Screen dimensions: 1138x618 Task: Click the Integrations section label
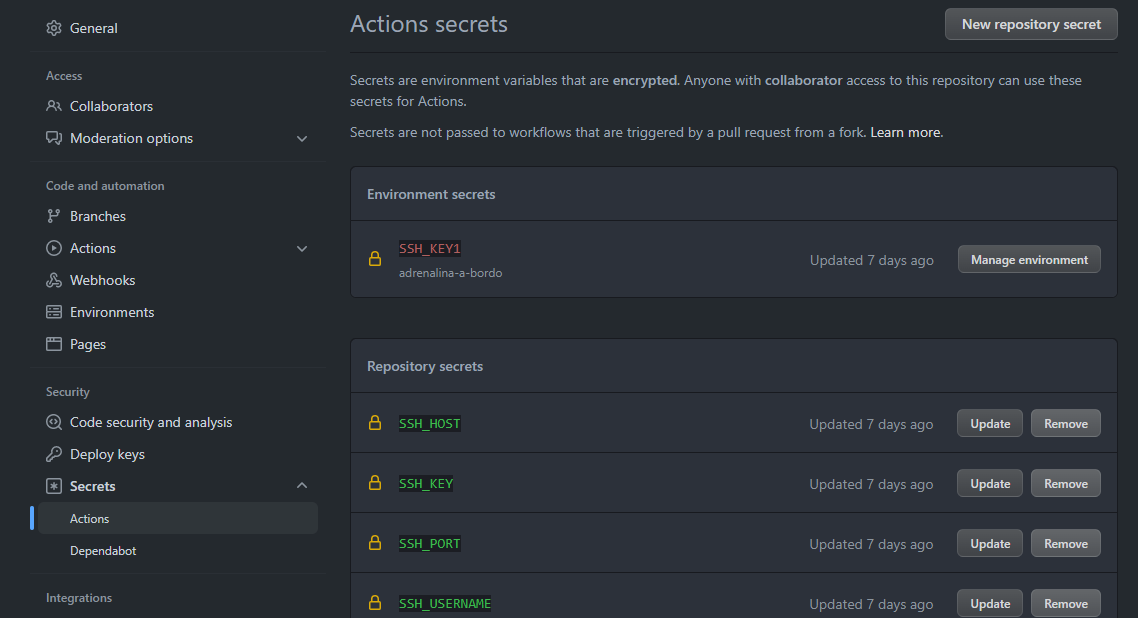[79, 598]
